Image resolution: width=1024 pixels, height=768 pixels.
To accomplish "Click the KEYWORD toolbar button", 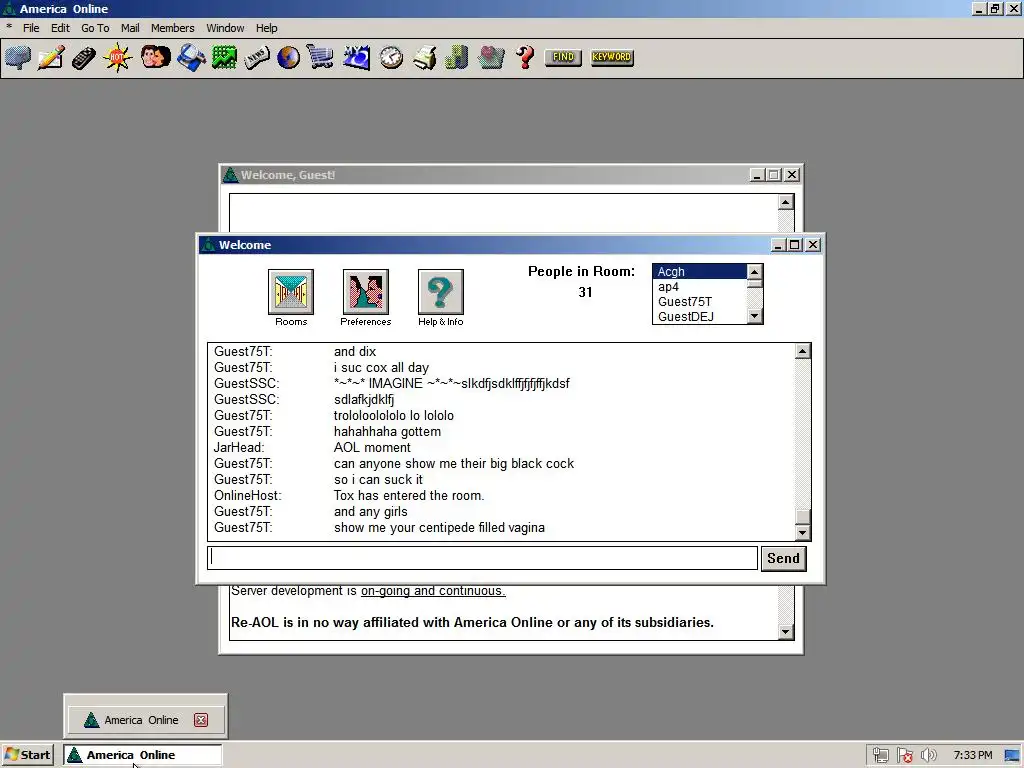I will 612,57.
